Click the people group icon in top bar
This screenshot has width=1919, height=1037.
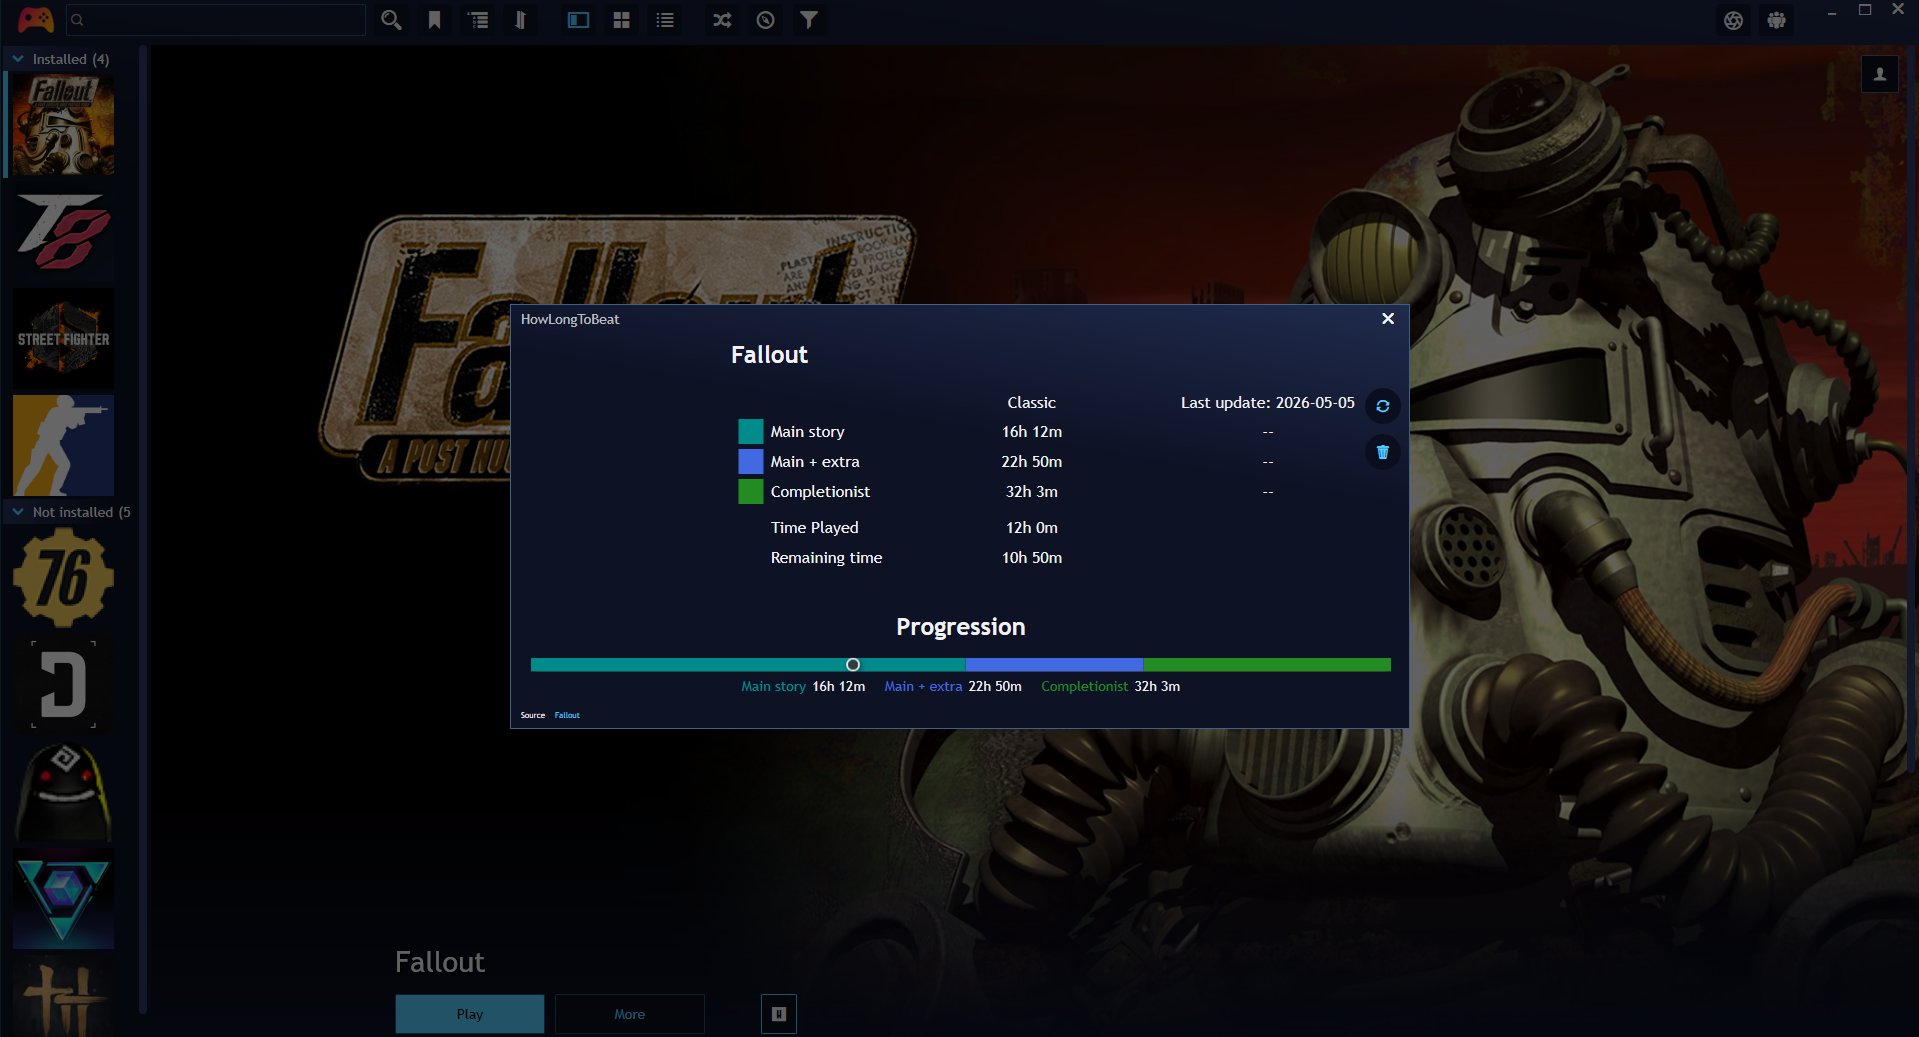click(x=1777, y=20)
